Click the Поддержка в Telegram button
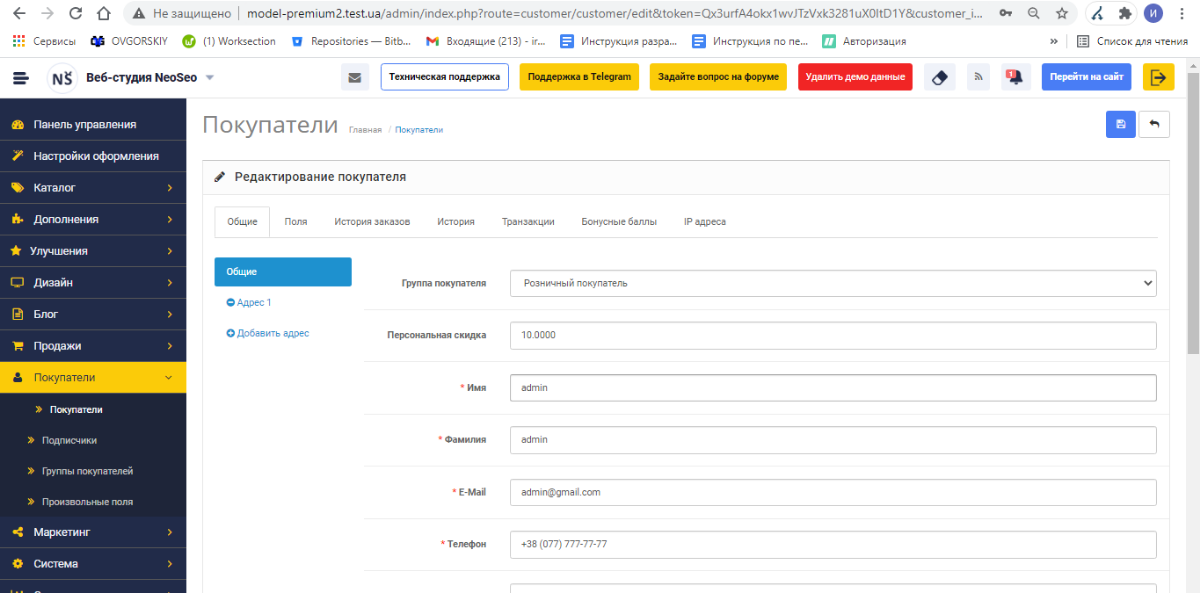 click(x=579, y=77)
